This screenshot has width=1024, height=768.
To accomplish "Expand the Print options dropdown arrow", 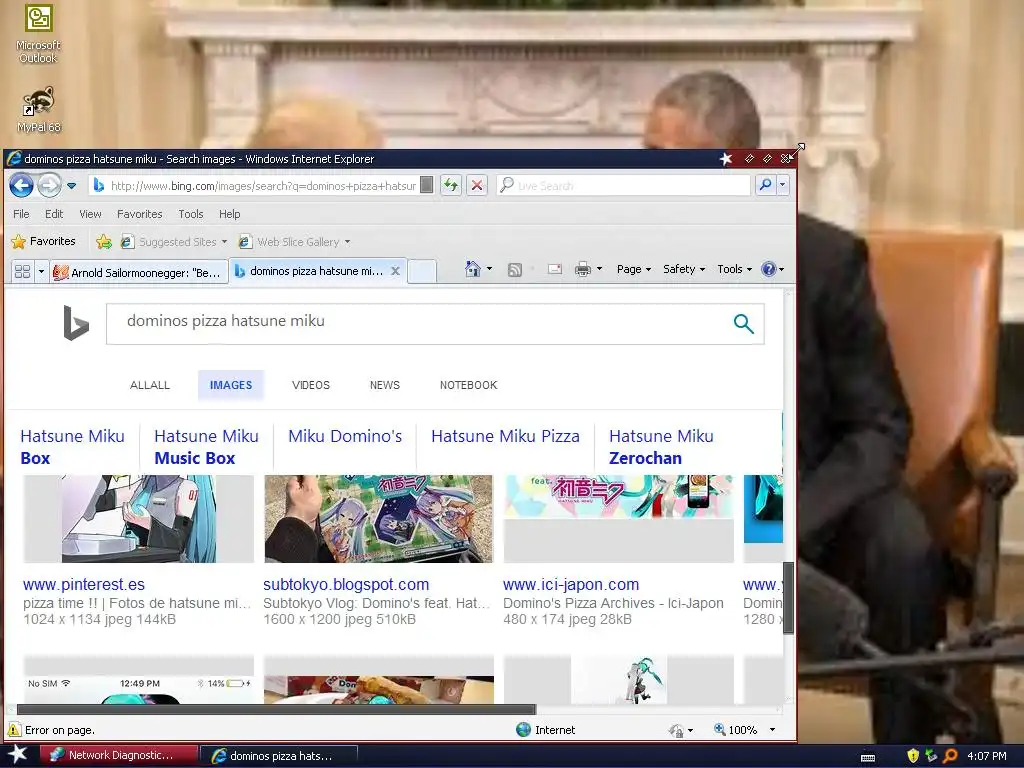I will (x=600, y=269).
